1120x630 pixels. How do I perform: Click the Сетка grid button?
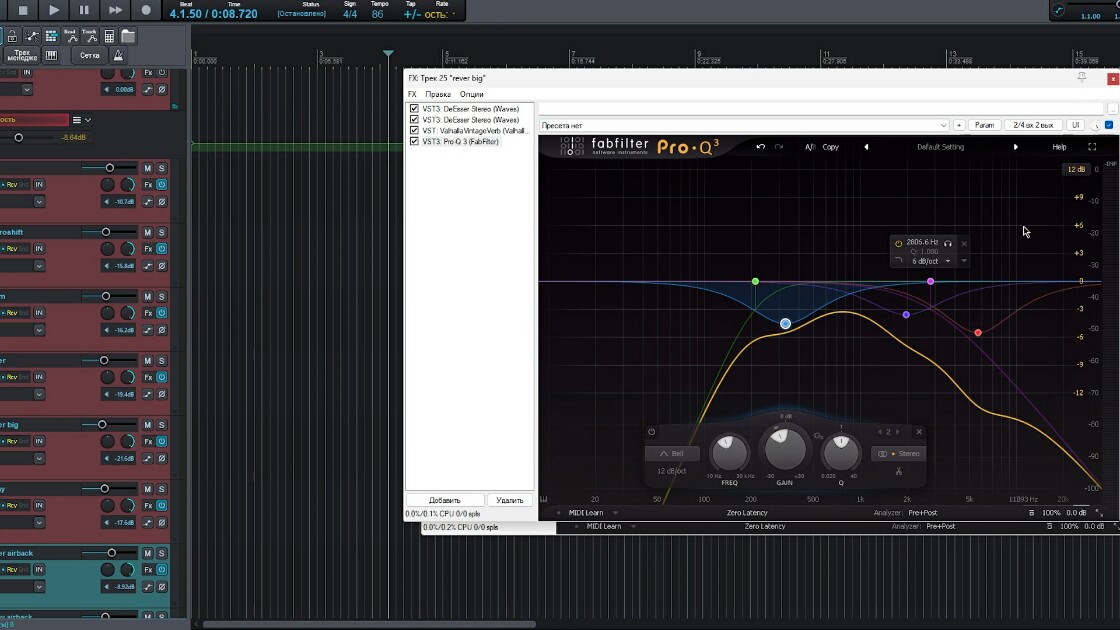90,56
